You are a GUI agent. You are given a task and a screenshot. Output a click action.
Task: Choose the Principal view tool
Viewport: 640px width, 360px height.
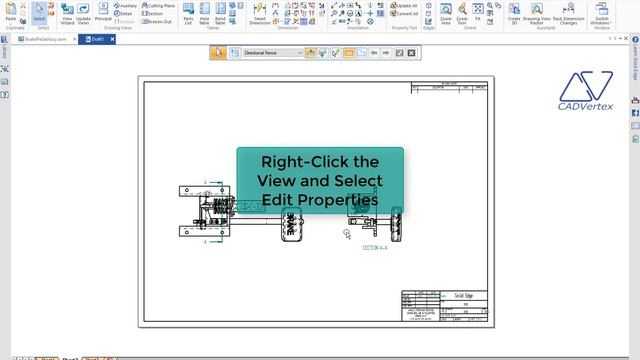click(x=103, y=12)
